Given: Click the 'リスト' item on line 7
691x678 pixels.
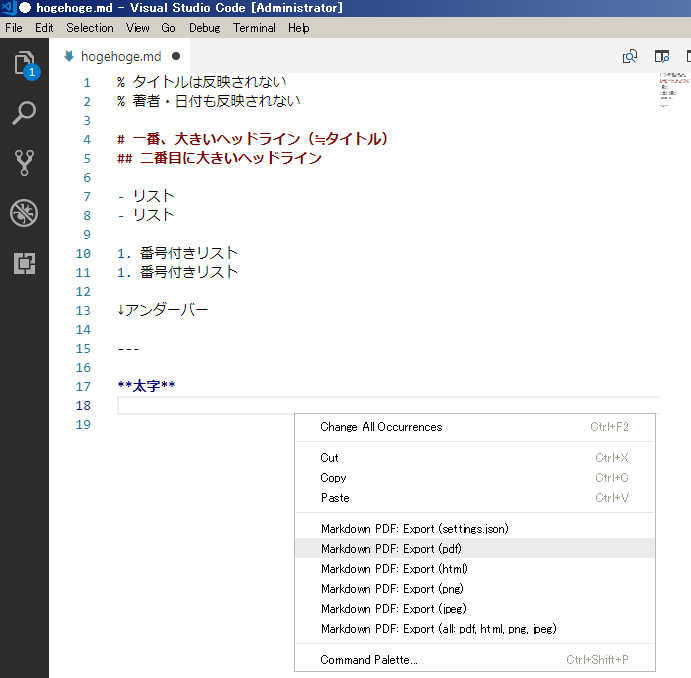Looking at the screenshot, I should (154, 196).
